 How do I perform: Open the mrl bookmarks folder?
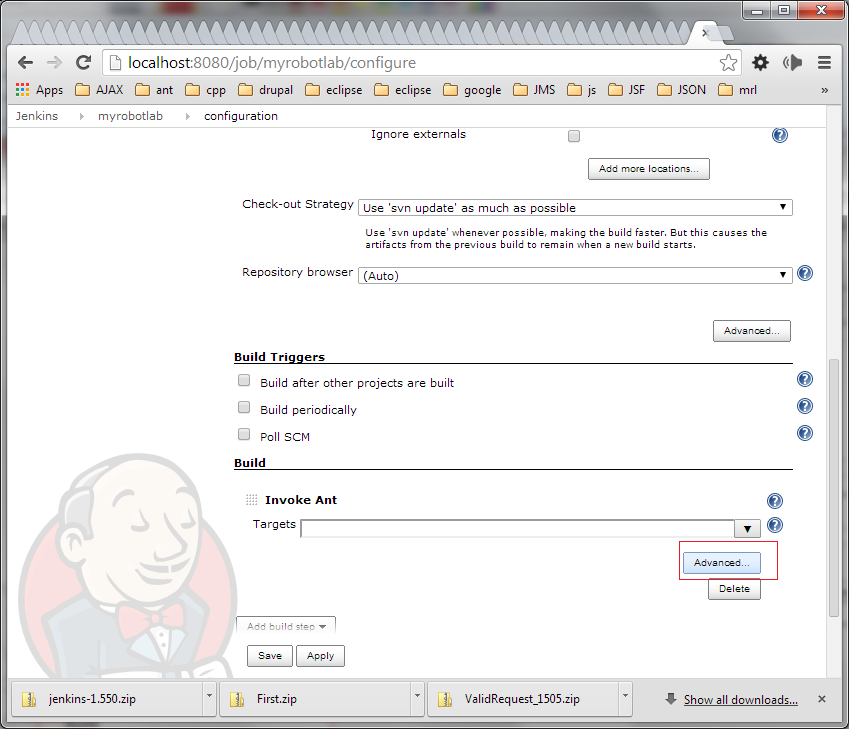click(x=737, y=90)
